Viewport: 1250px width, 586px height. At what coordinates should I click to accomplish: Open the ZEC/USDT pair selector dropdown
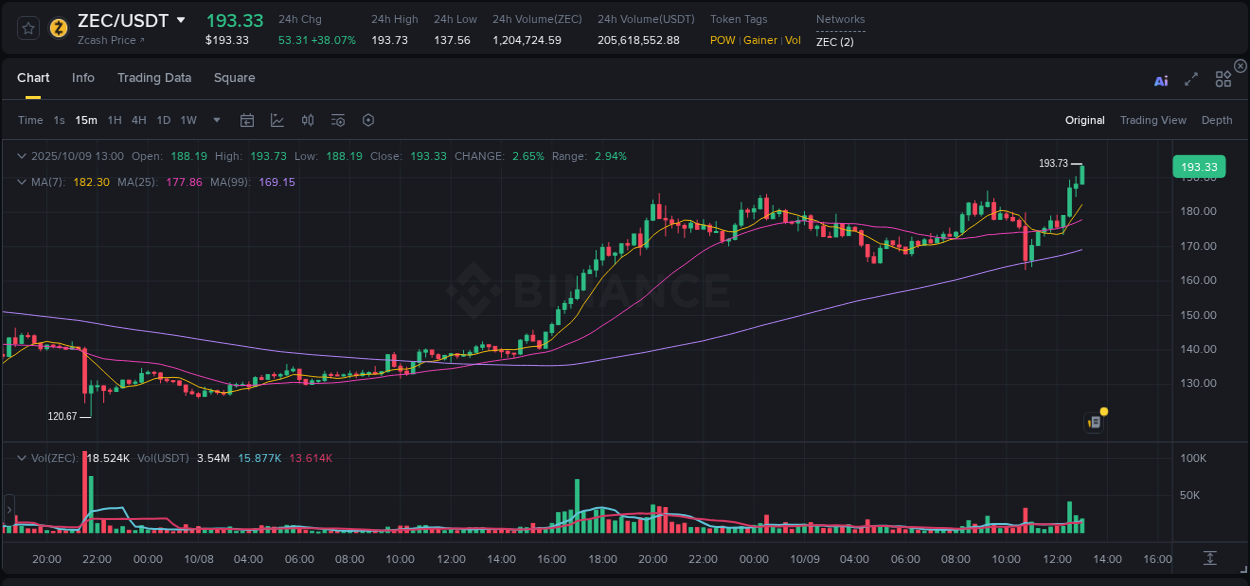[181, 20]
